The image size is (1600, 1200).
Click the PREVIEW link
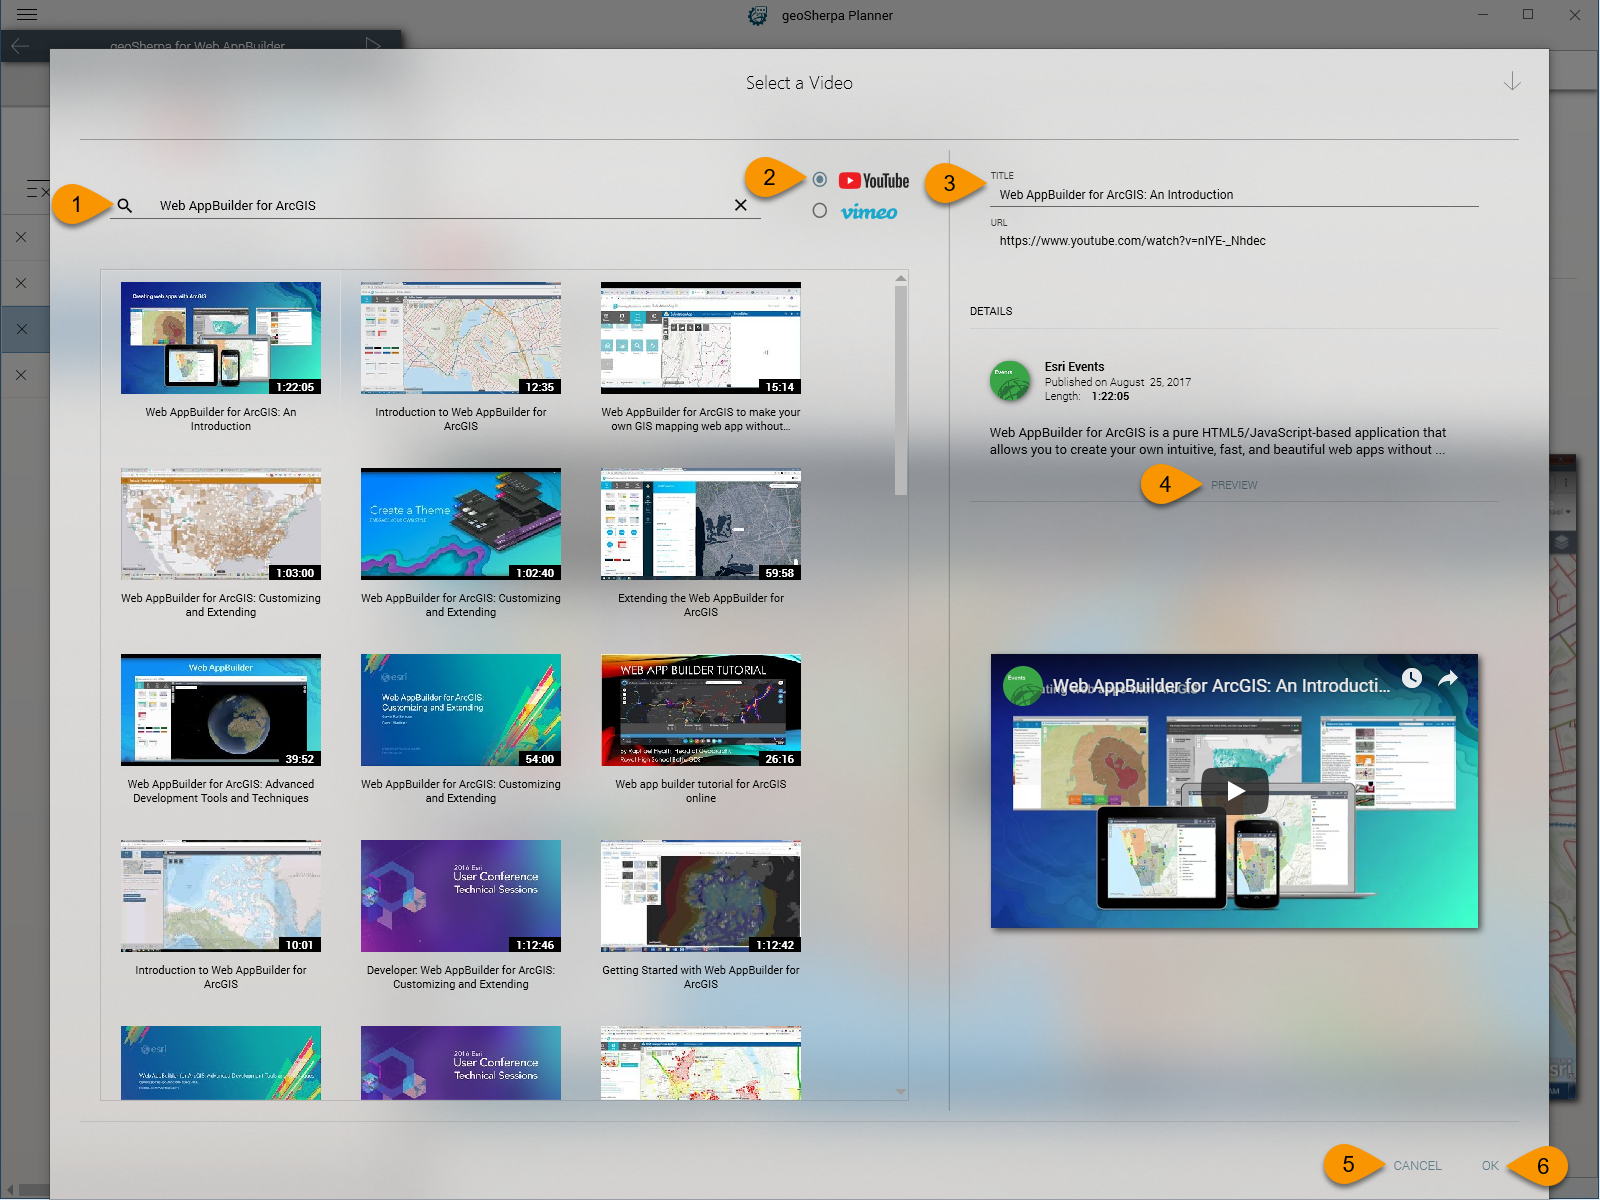point(1234,485)
